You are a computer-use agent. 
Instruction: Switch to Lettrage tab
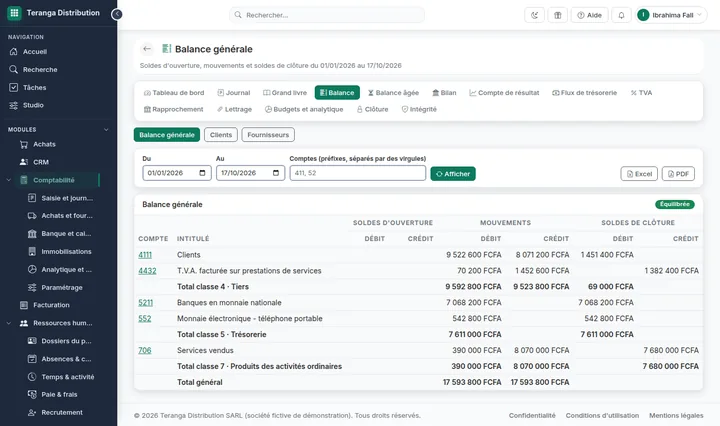234,109
